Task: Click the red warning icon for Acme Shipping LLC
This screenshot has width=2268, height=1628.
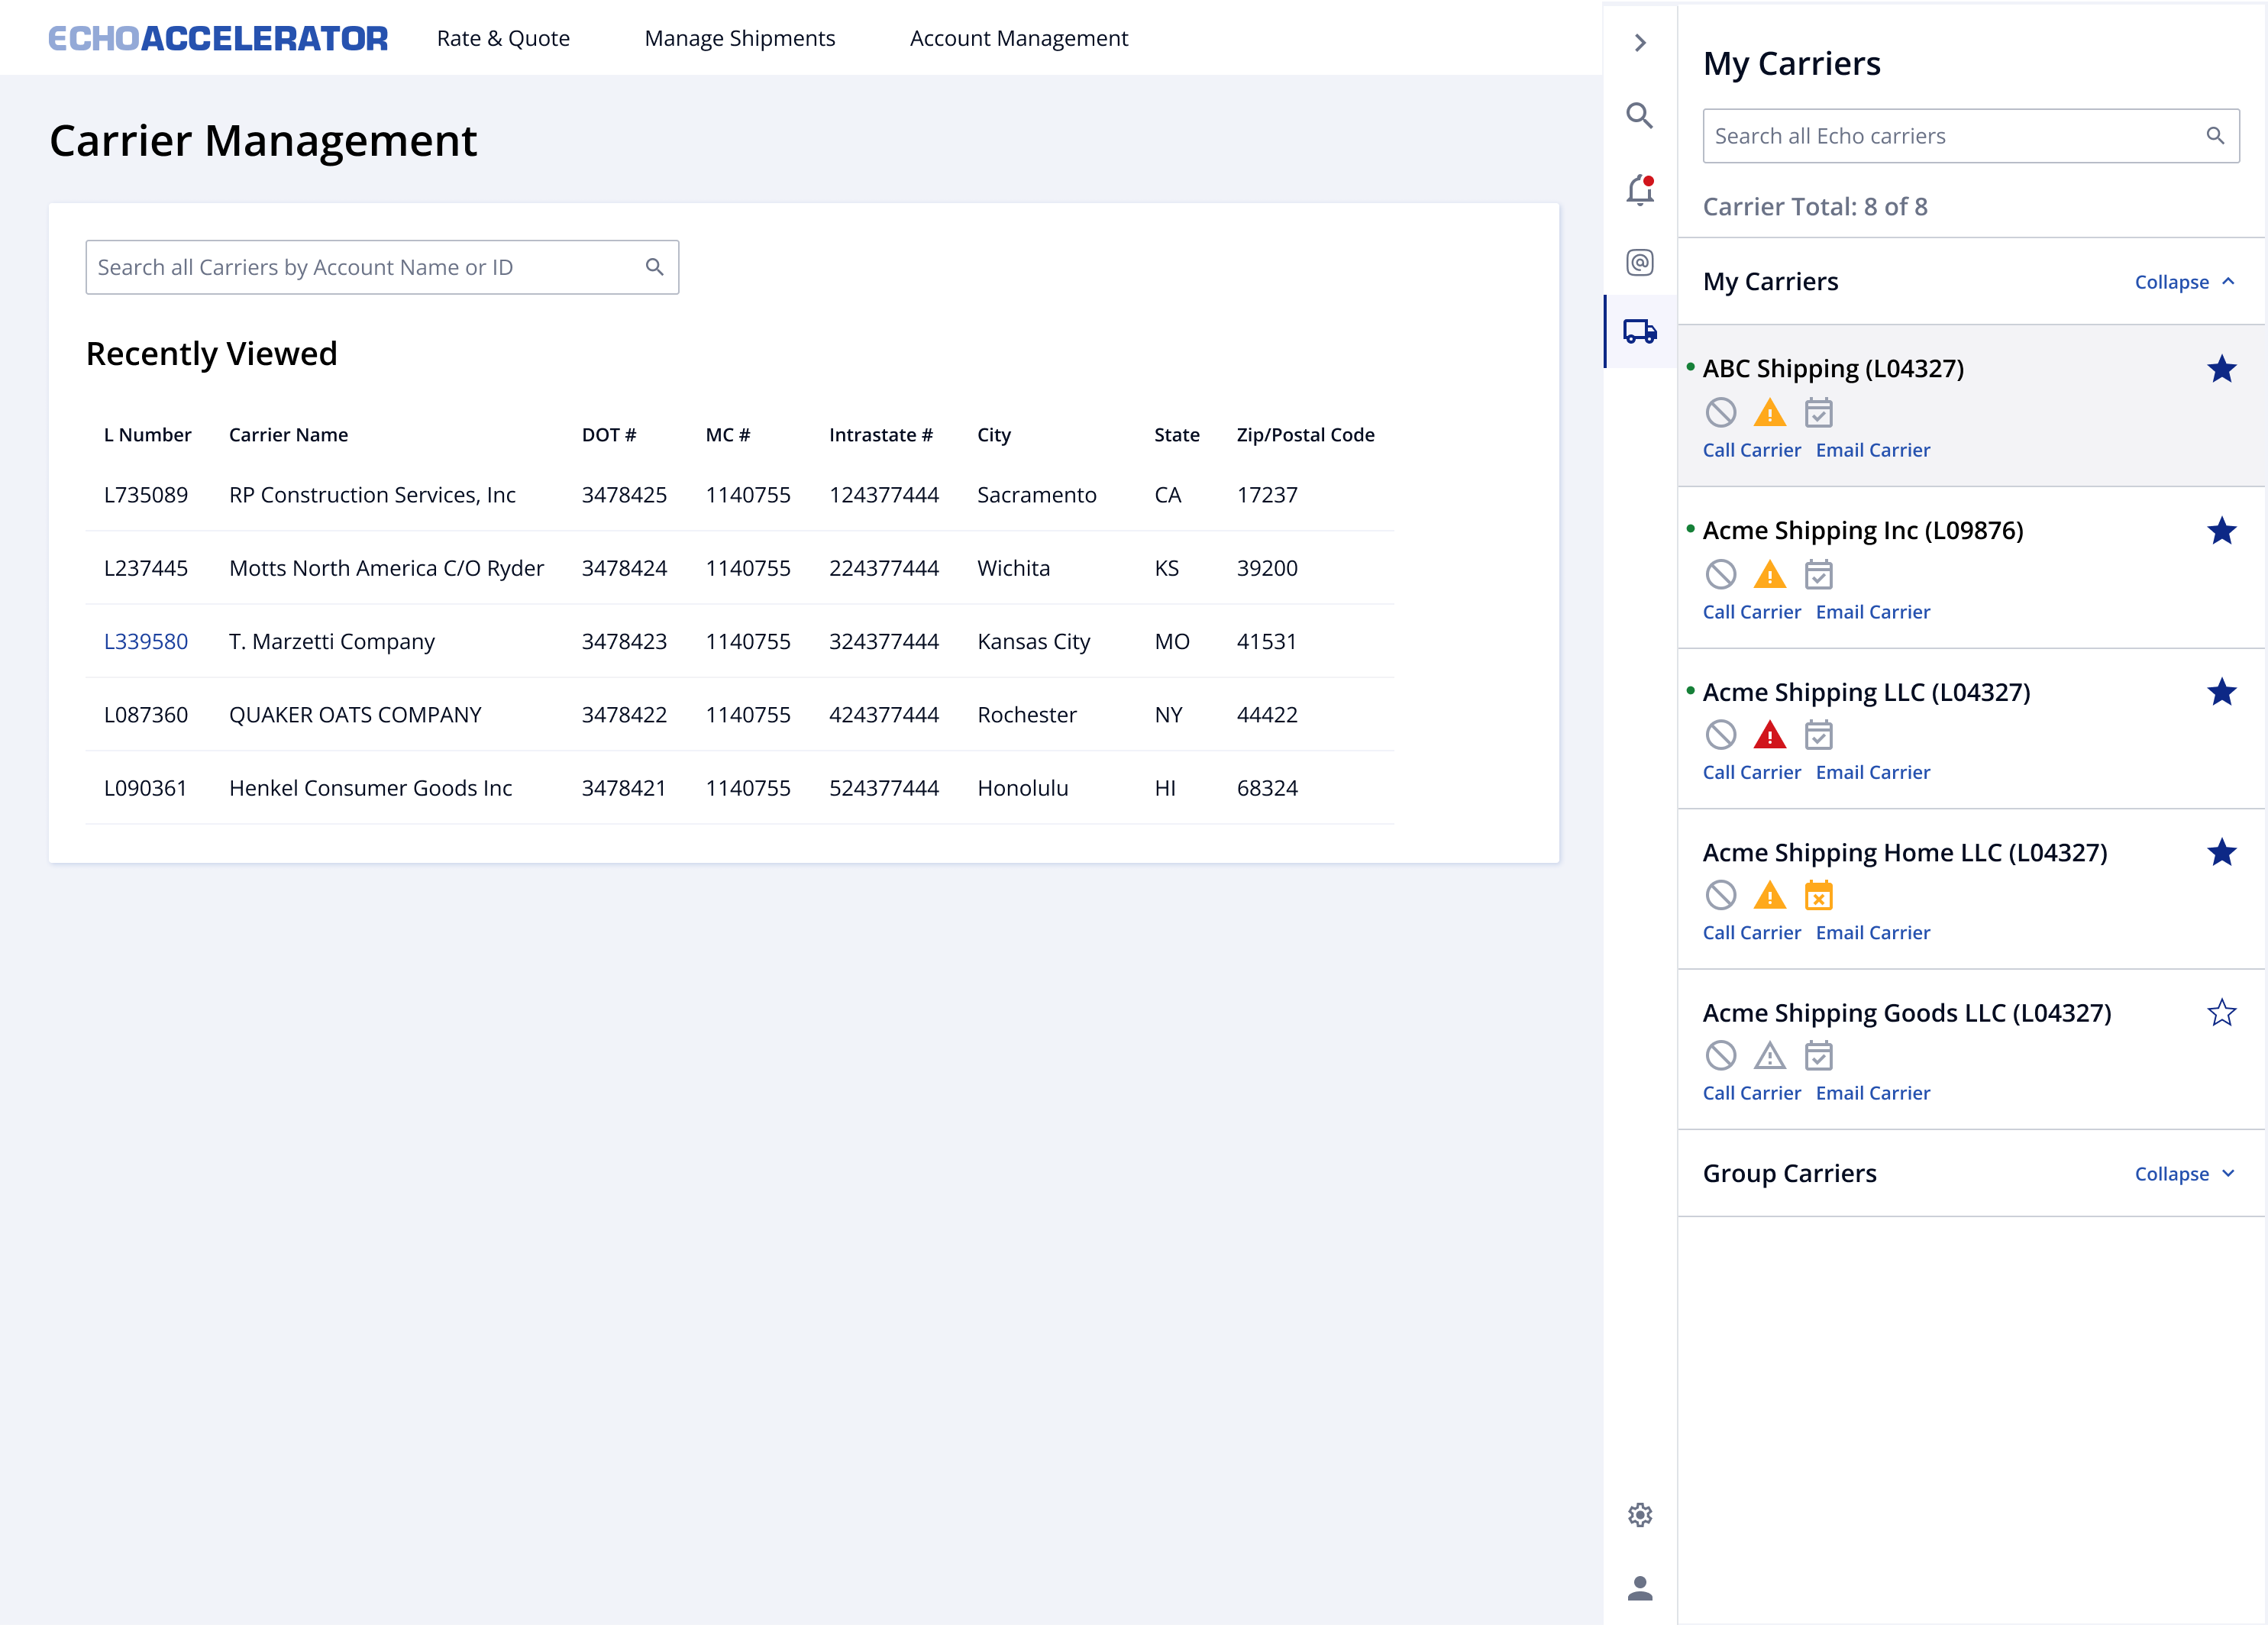Action: (x=1770, y=735)
